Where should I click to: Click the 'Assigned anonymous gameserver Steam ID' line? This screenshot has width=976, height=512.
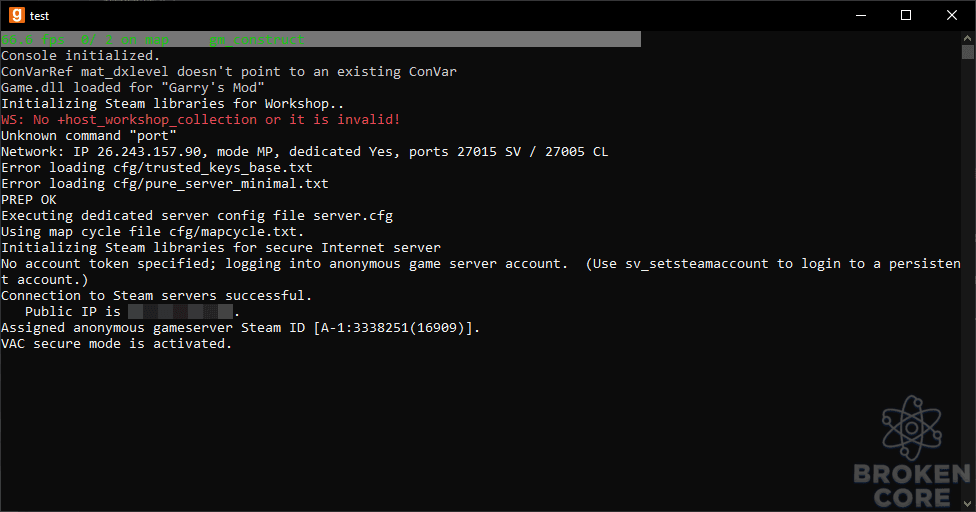click(240, 328)
